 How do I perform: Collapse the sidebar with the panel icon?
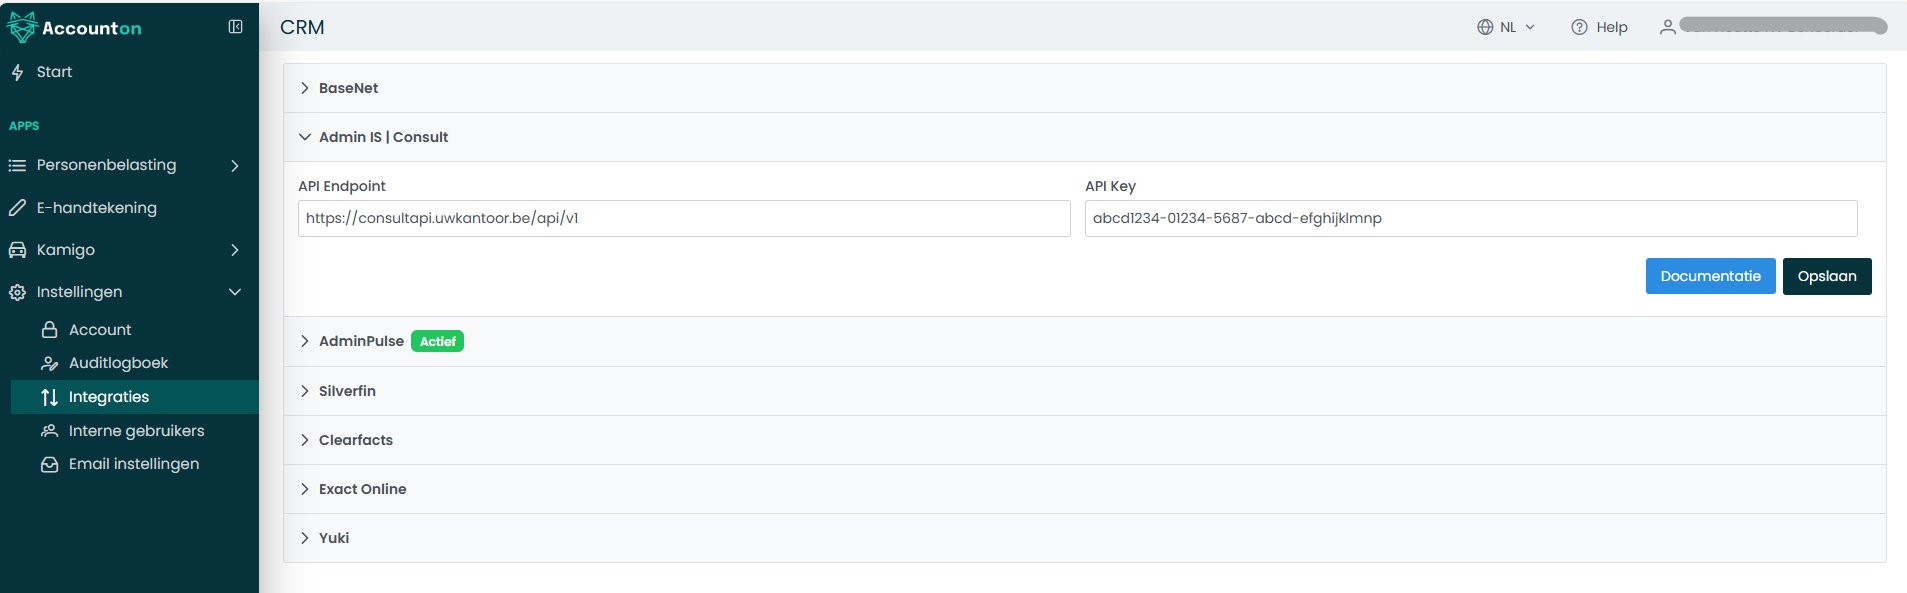[x=235, y=27]
